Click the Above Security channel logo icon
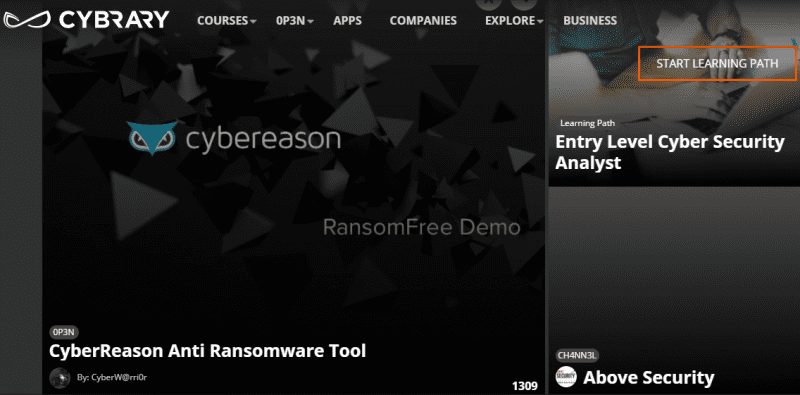 pos(566,377)
